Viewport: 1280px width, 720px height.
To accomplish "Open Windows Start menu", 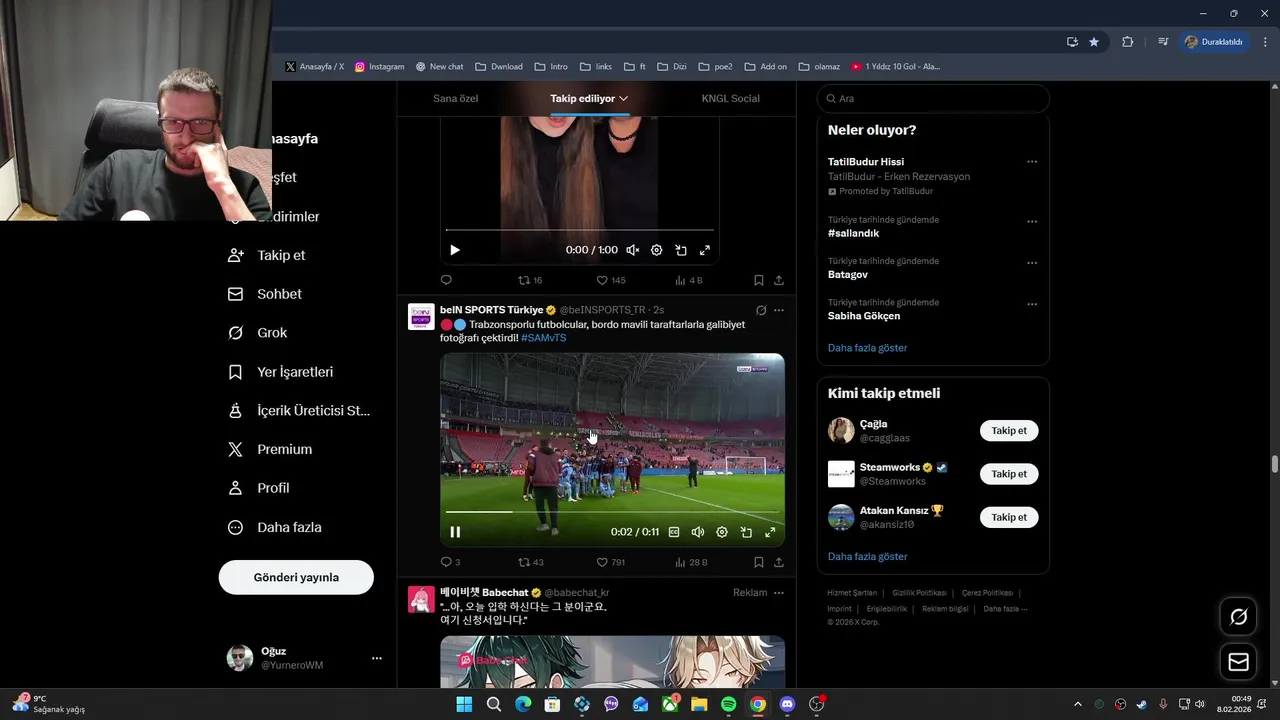I will (464, 704).
